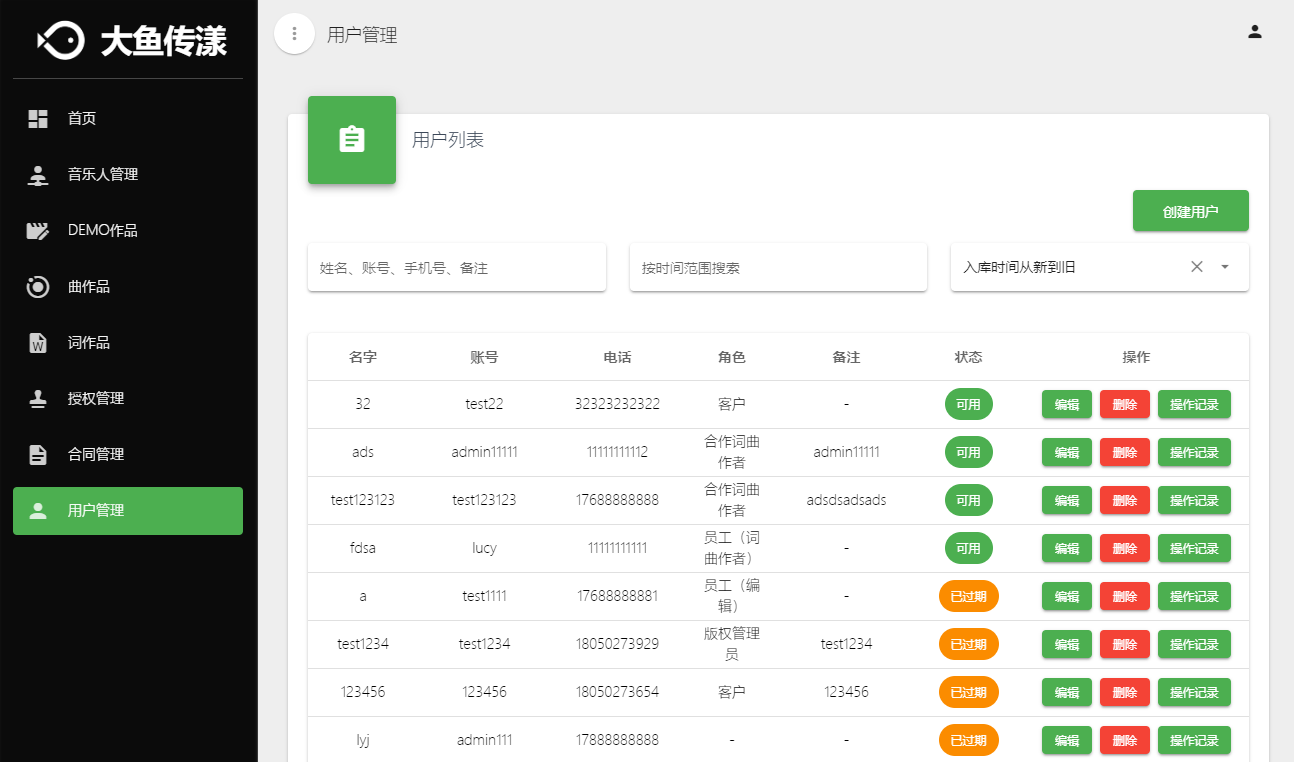Click the DEMO作品 clapperboard icon
Image resolution: width=1294 pixels, height=762 pixels.
(x=38, y=231)
